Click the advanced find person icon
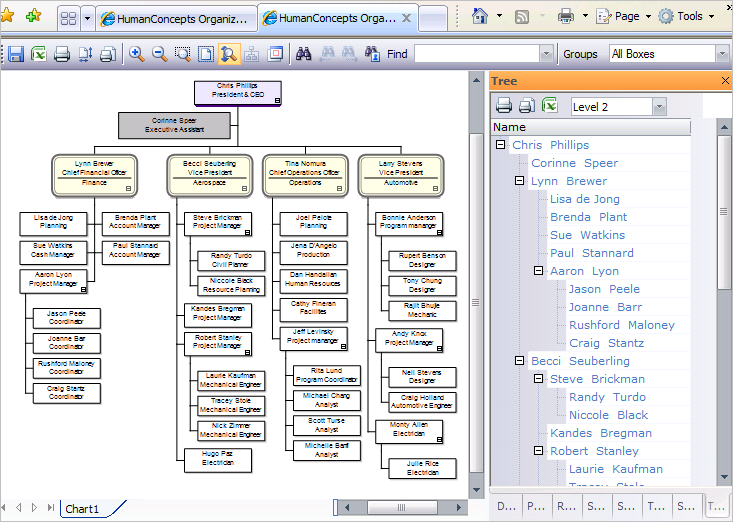The width and height of the screenshot is (733, 522). tap(372, 54)
